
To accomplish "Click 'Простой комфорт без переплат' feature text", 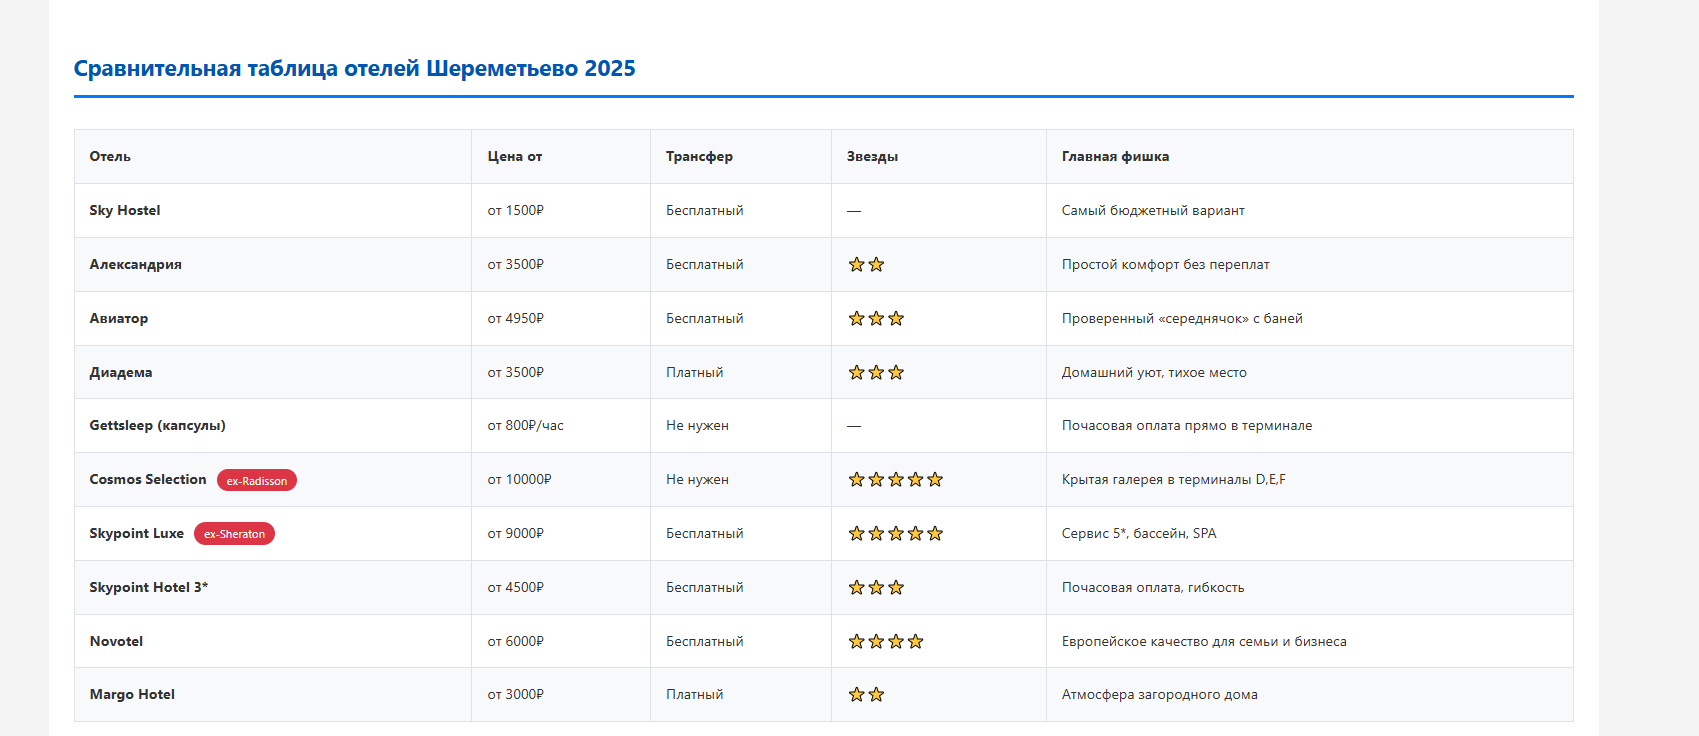I will (x=1165, y=264).
